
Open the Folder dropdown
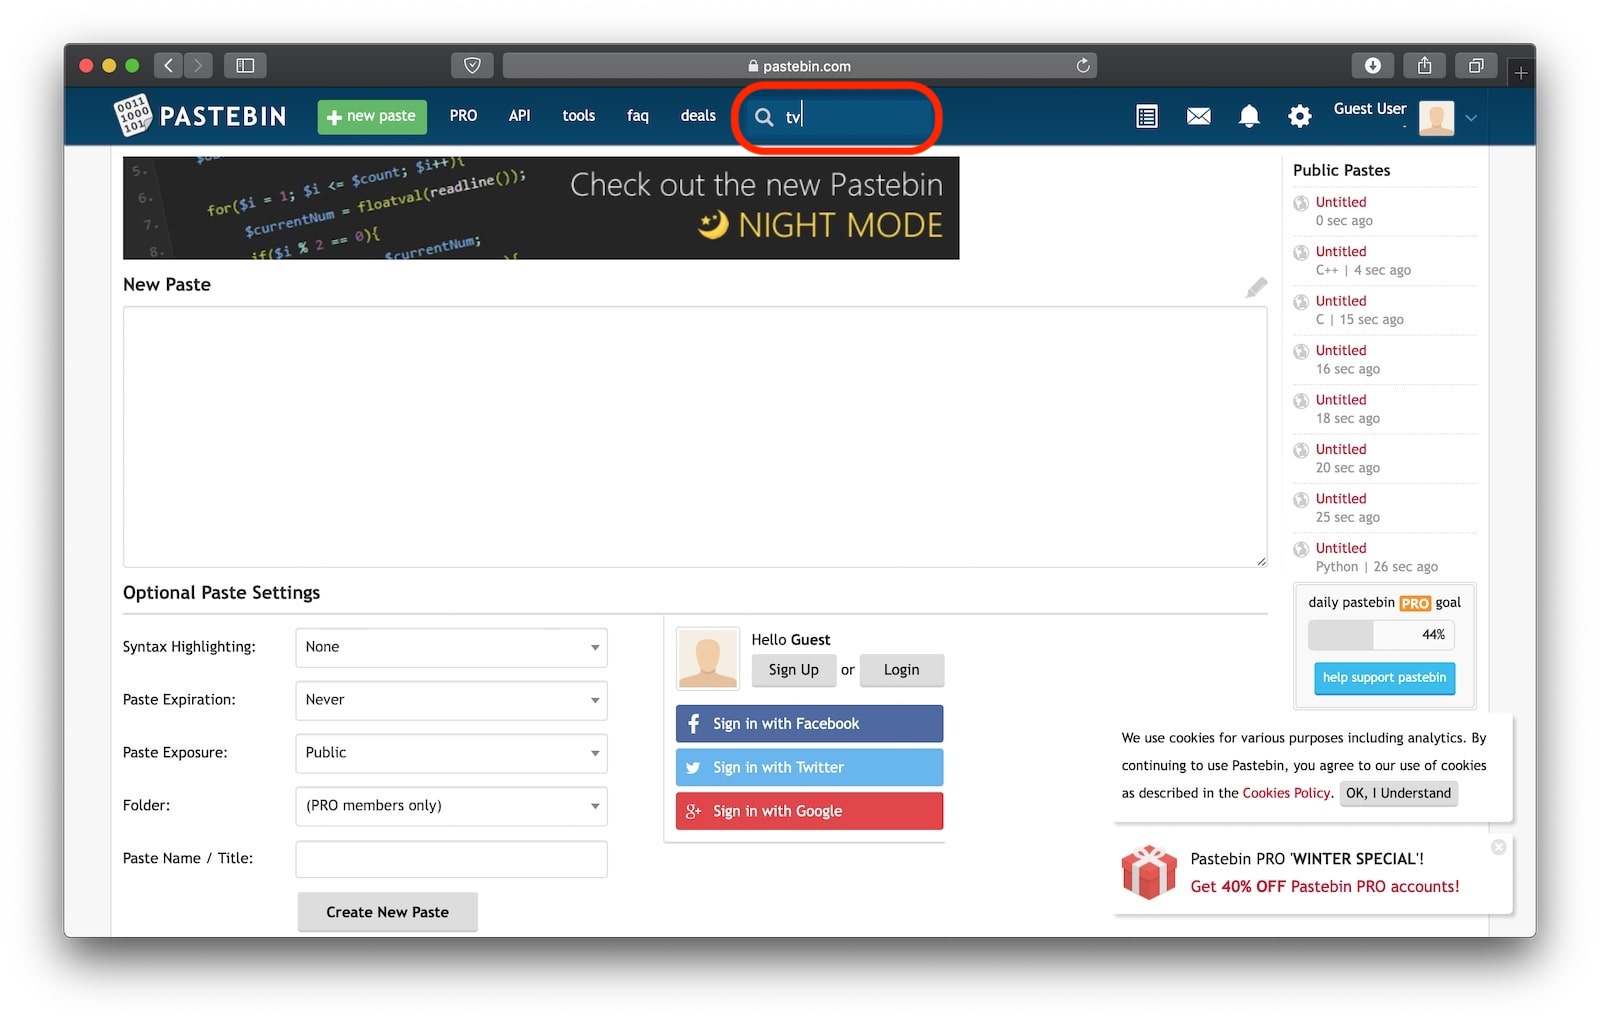tap(451, 806)
